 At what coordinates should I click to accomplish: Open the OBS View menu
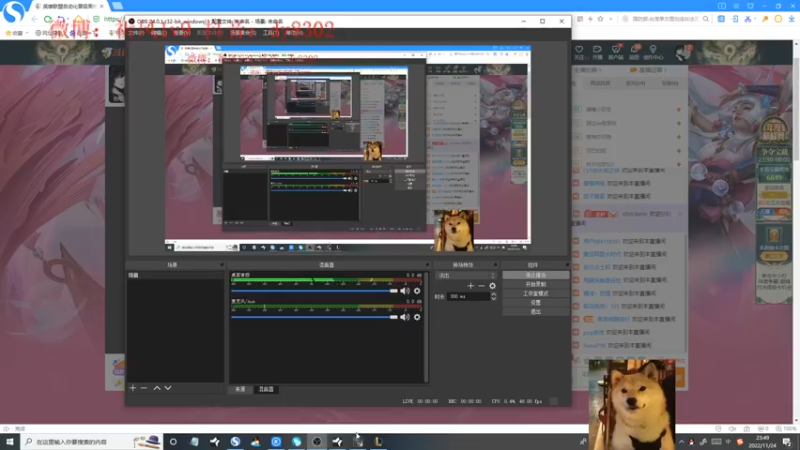coord(182,33)
